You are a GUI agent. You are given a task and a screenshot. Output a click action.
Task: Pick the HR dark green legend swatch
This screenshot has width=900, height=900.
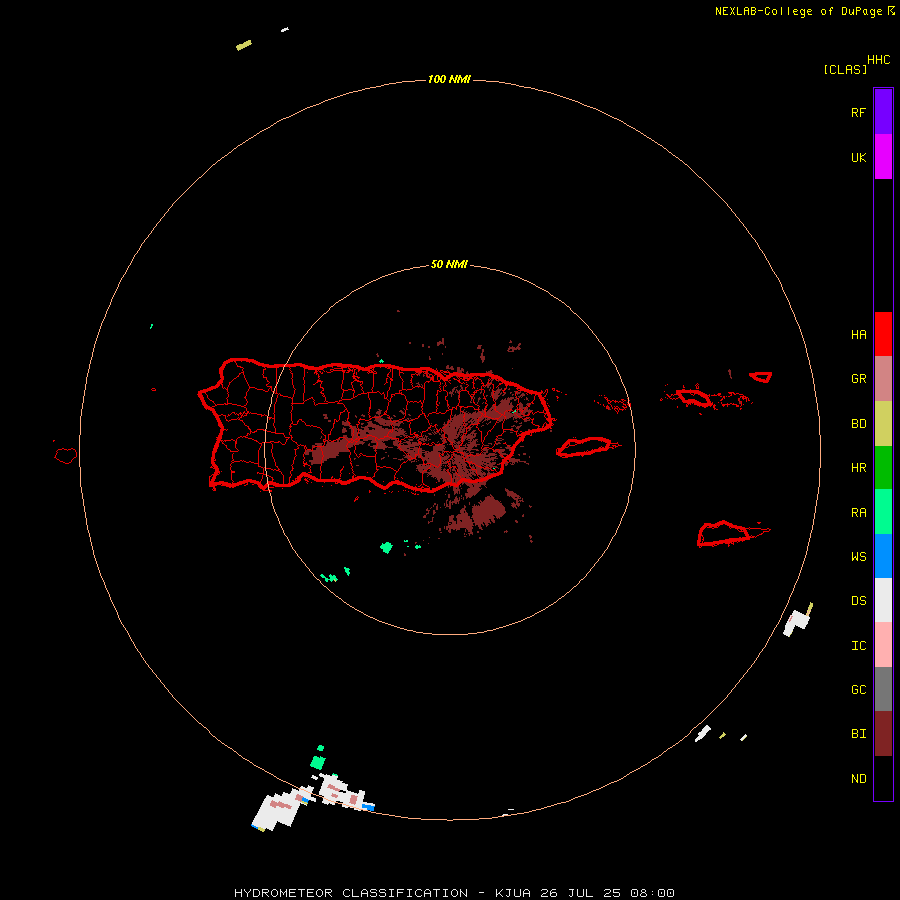coord(883,468)
